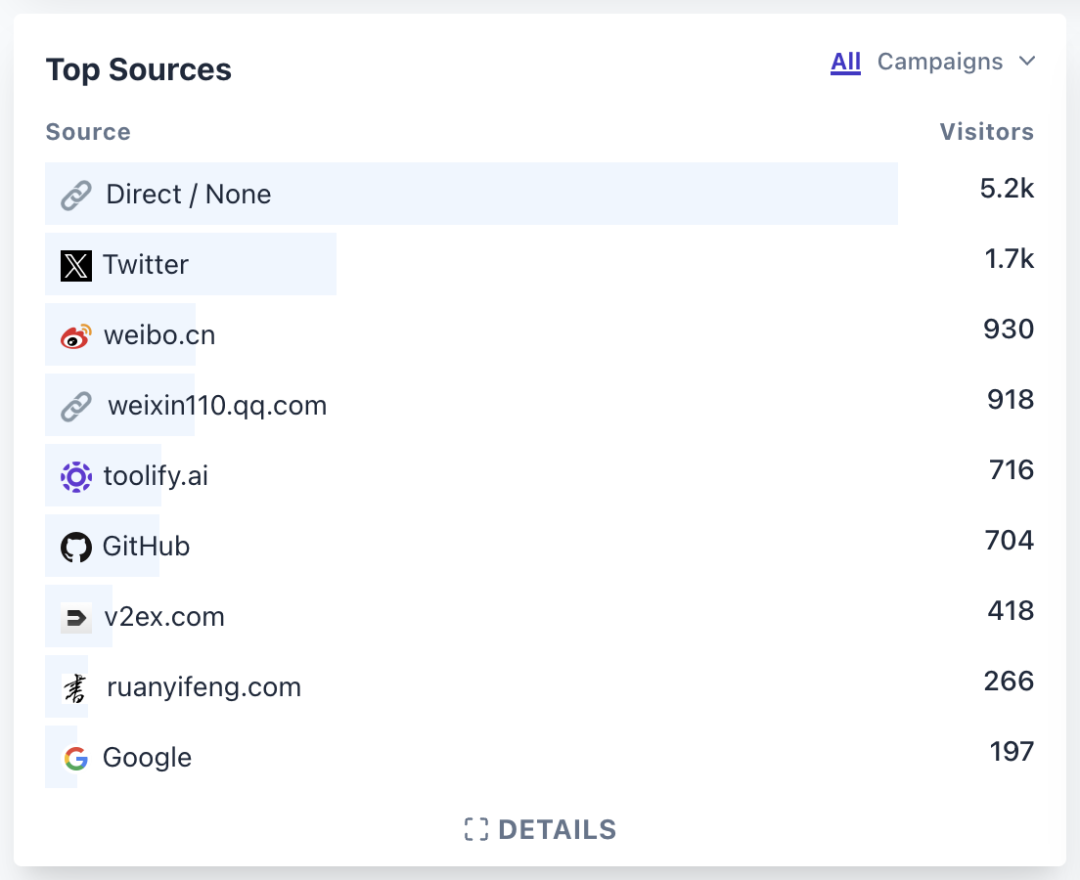Click the 5.2k visitors count
Image resolution: width=1080 pixels, height=880 pixels.
[x=1006, y=189]
